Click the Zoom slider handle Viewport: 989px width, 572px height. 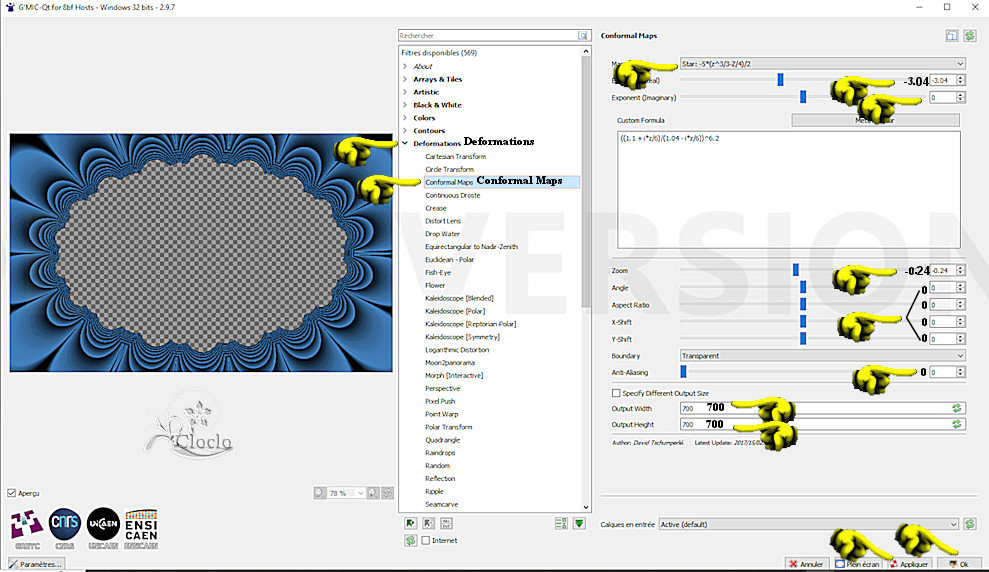point(796,270)
